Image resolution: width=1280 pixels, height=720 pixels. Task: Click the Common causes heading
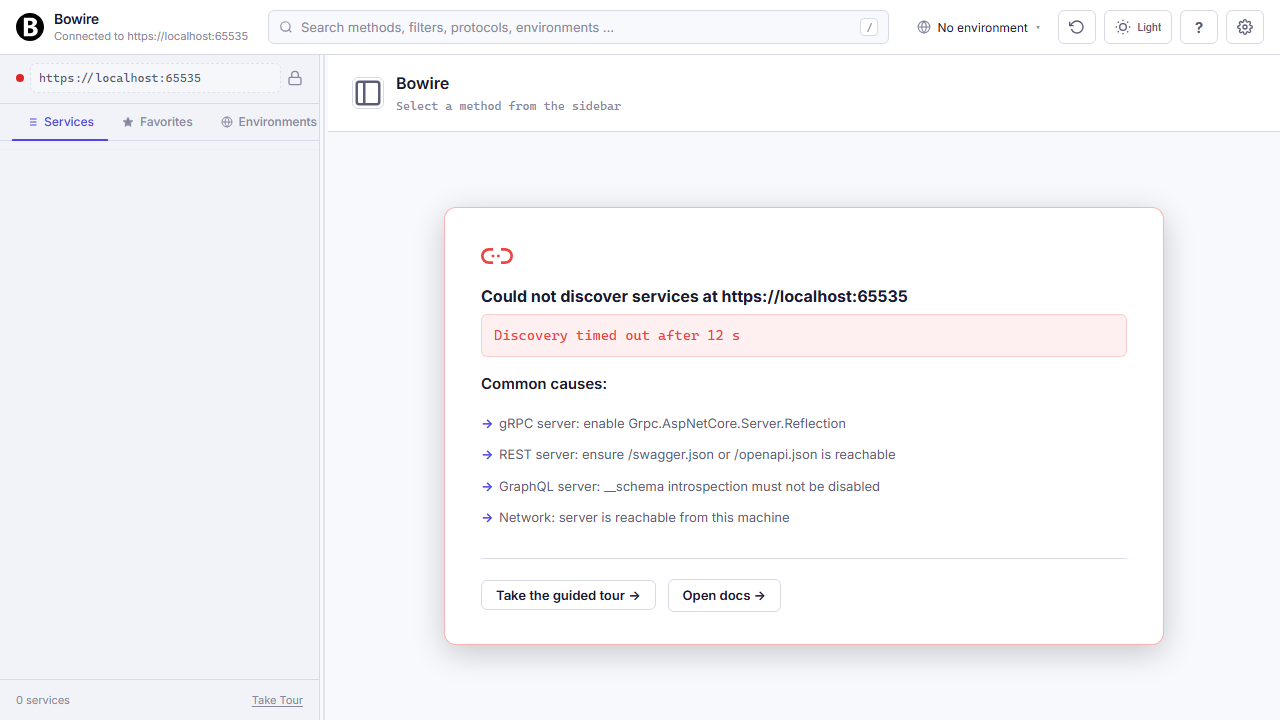point(544,384)
